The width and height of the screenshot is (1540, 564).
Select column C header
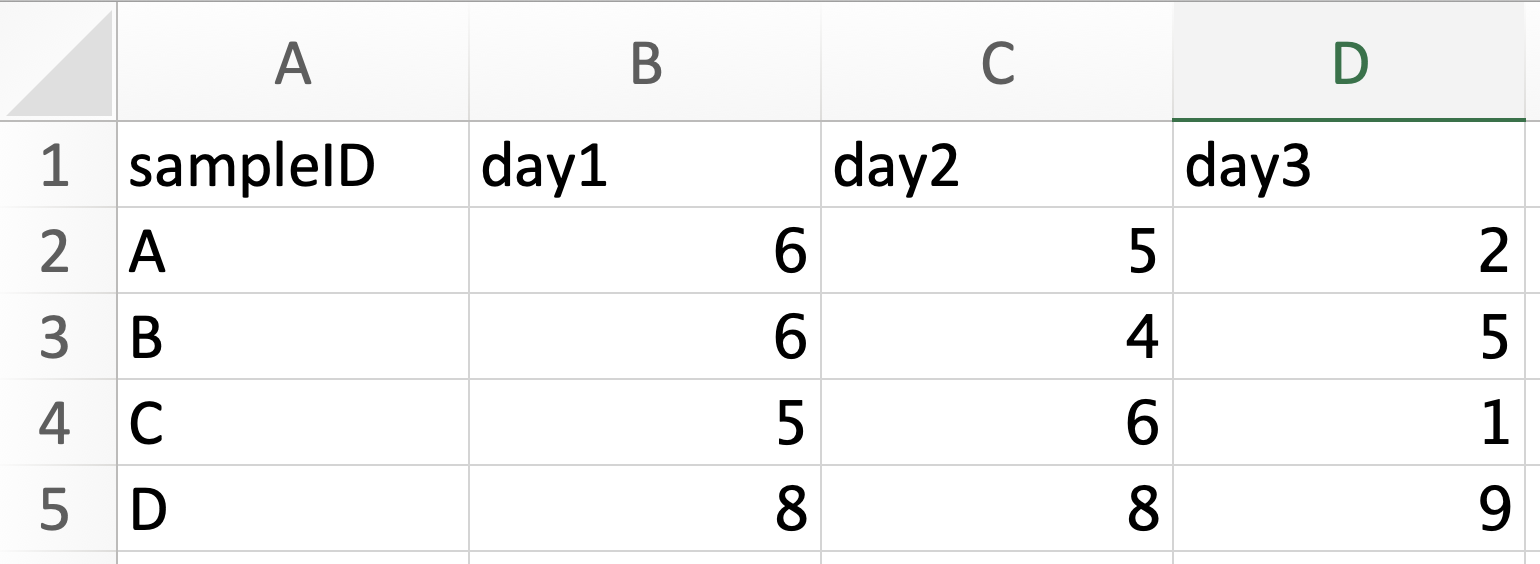[997, 64]
